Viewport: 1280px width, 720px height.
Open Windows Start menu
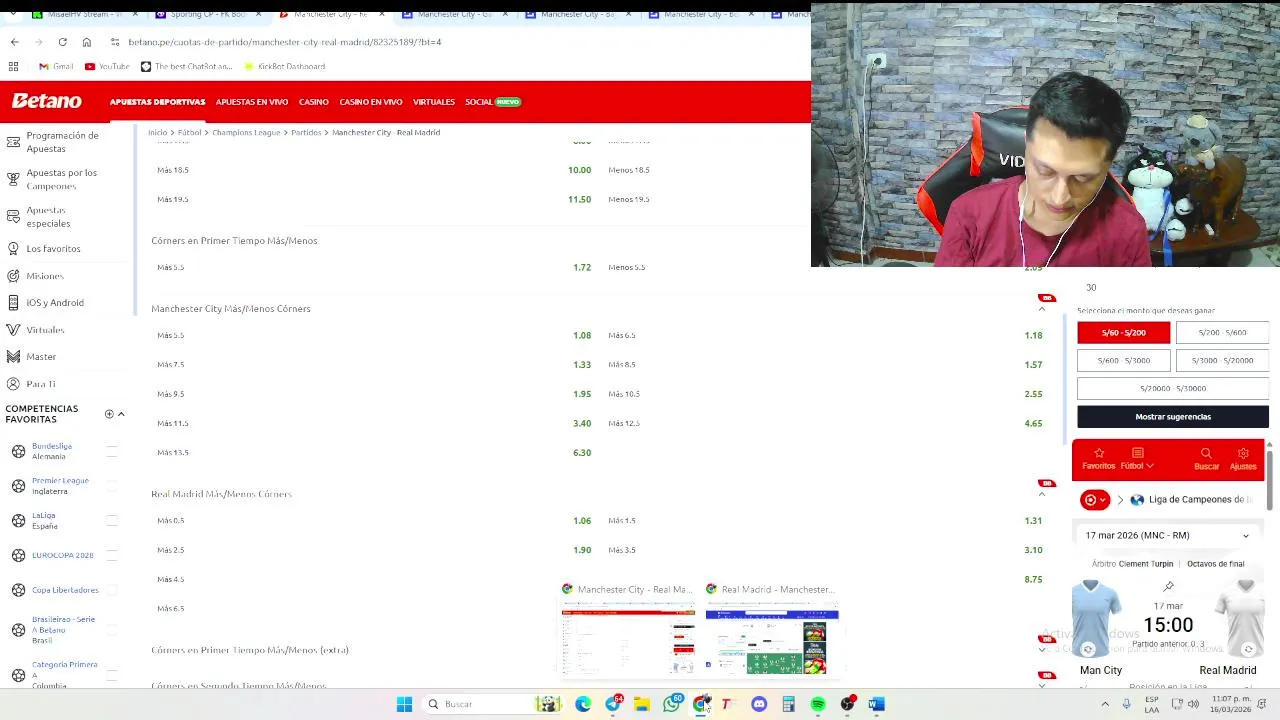point(404,704)
